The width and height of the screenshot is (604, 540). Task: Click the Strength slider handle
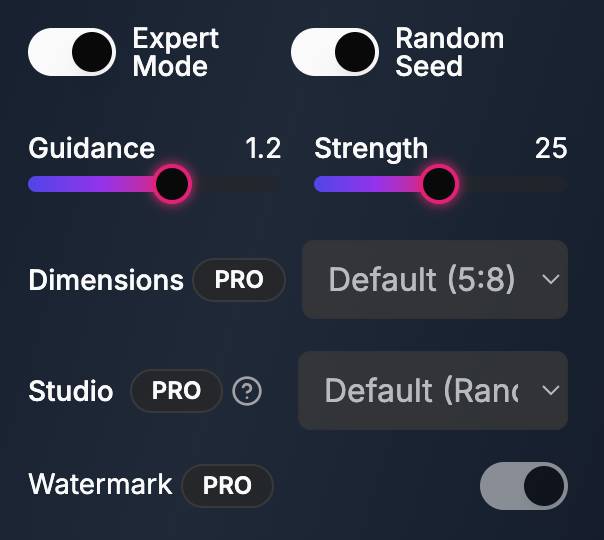pyautogui.click(x=438, y=184)
